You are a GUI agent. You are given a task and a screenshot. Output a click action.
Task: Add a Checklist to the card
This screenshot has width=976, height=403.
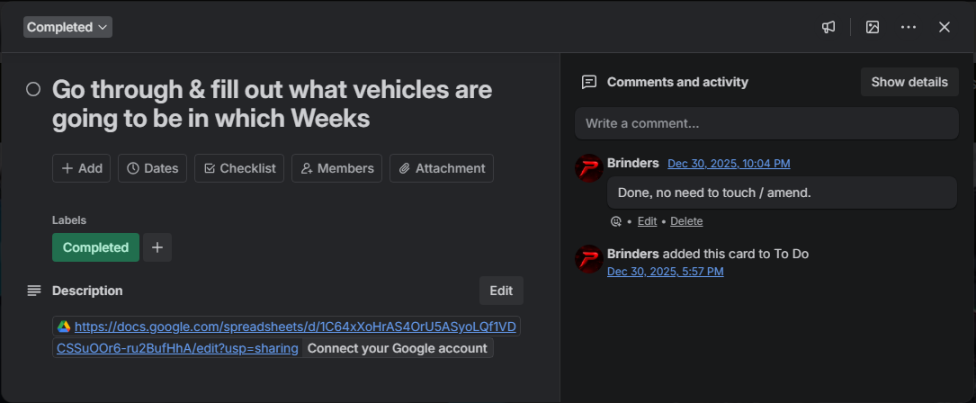239,168
